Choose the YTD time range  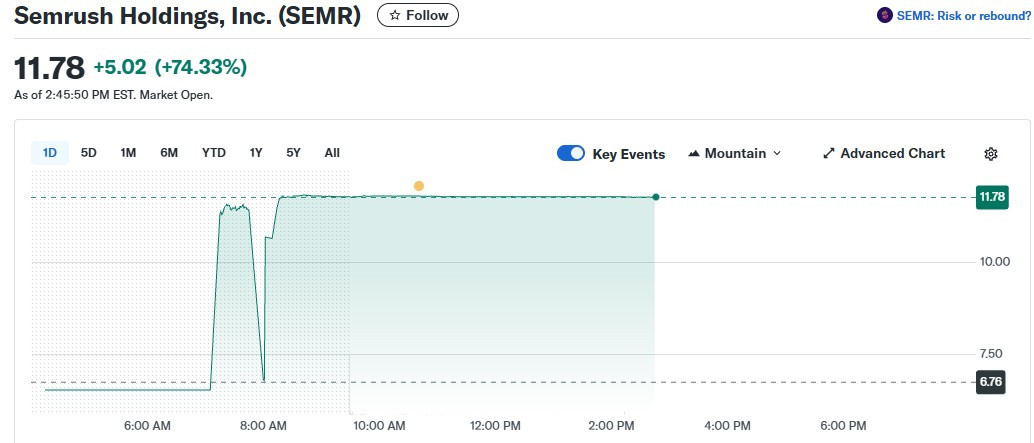pyautogui.click(x=213, y=153)
